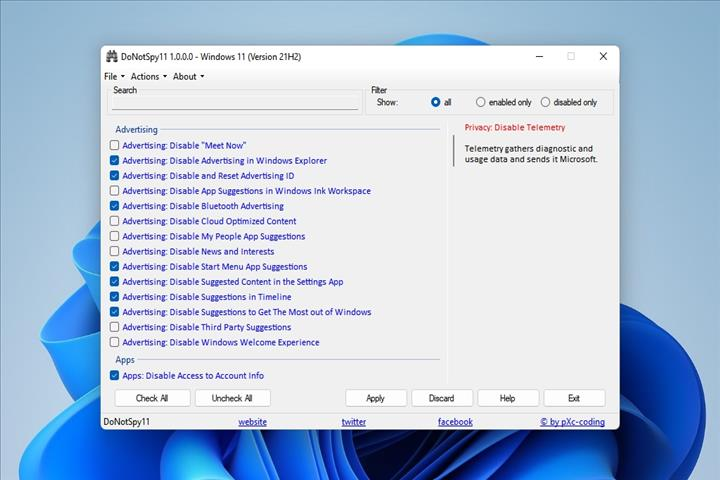Image resolution: width=720 pixels, height=480 pixels.
Task: Open the twitter link
Action: click(354, 422)
